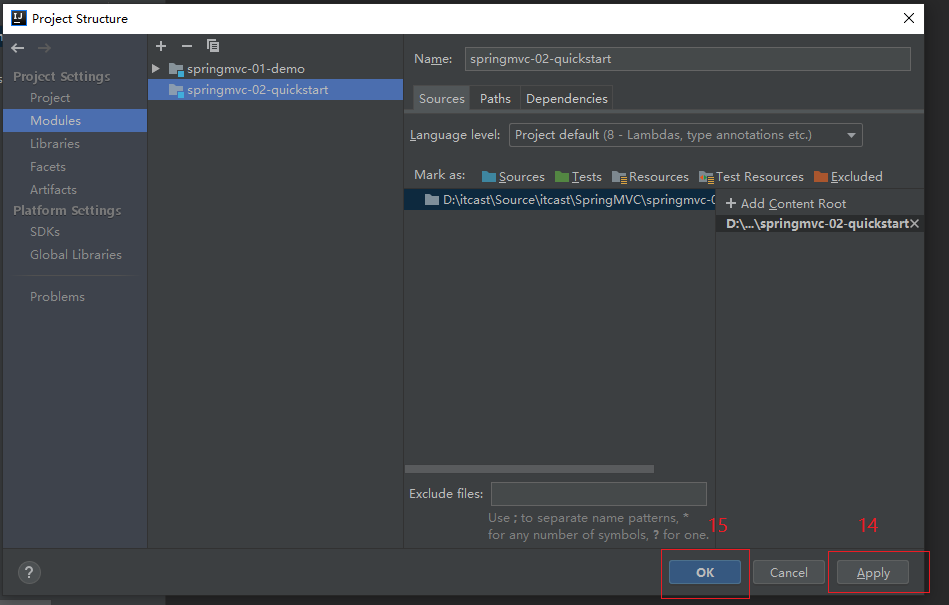This screenshot has height=605, width=949.
Task: Mark folder as Excluded
Action: (848, 177)
